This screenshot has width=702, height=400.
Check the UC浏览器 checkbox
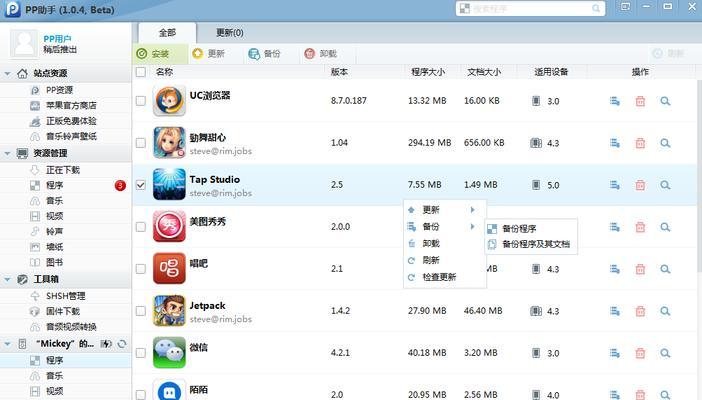[x=141, y=101]
